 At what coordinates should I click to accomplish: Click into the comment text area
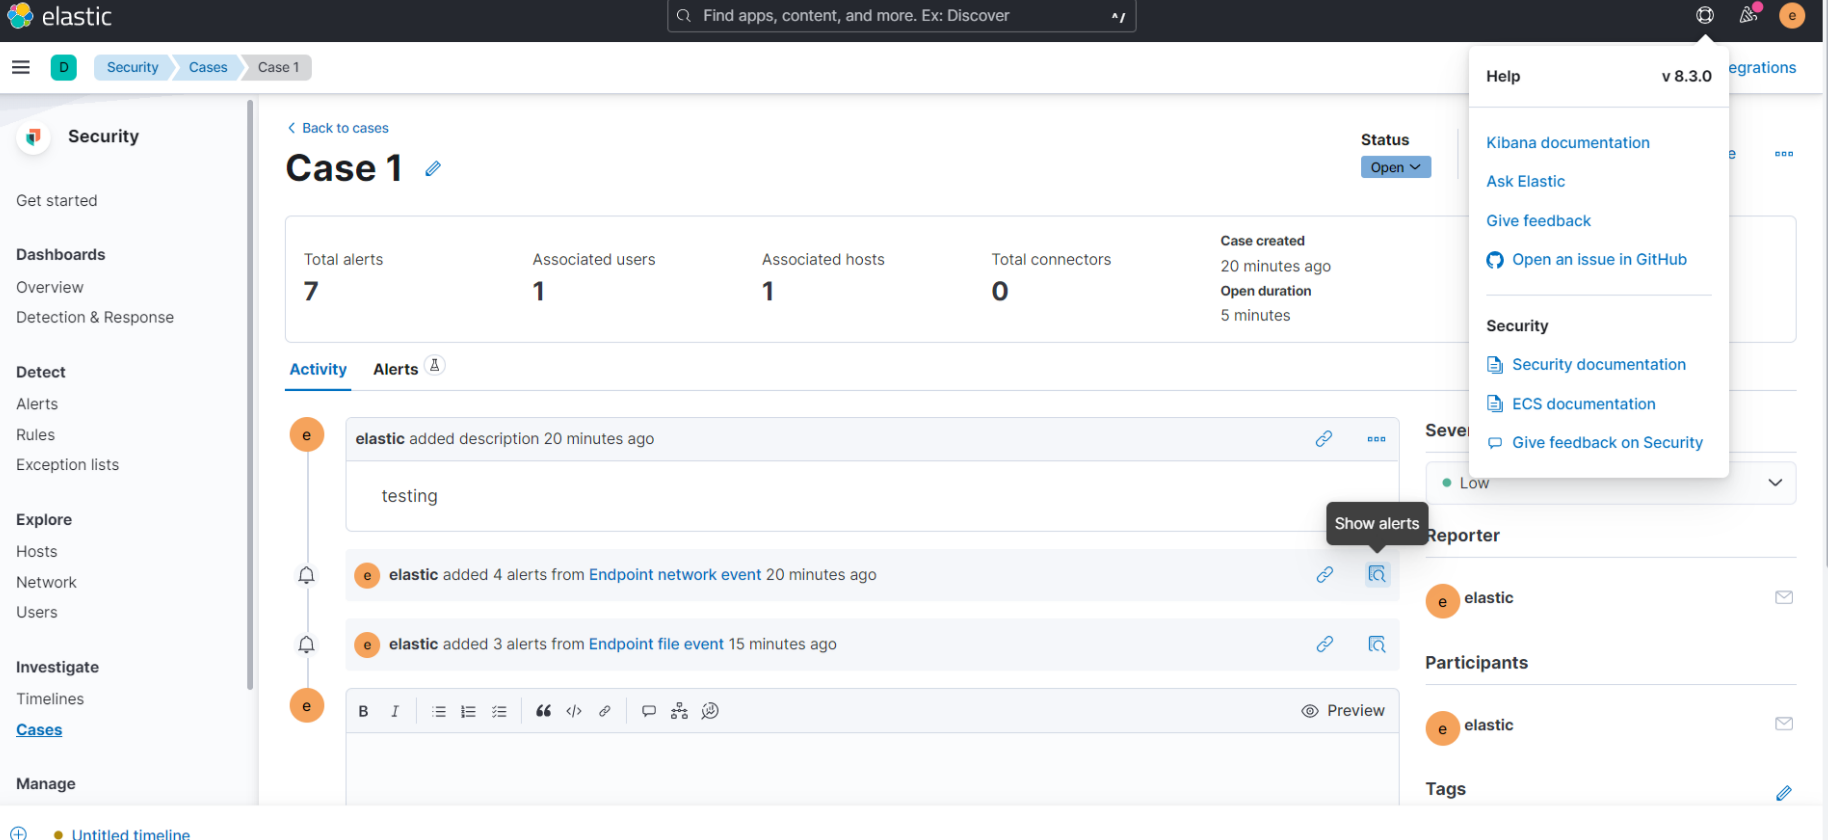872,769
